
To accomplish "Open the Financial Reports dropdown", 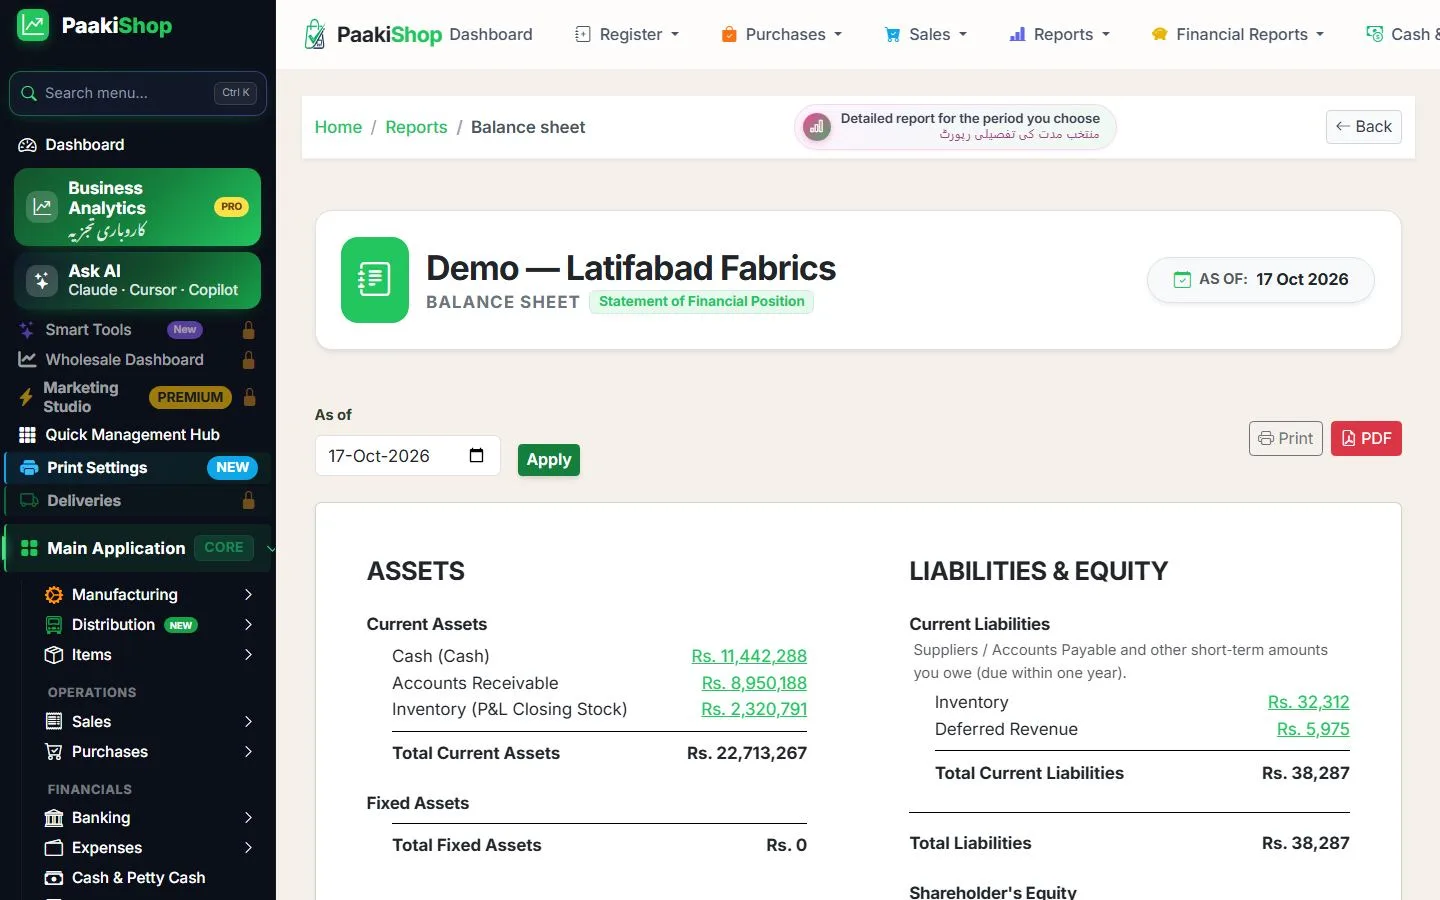I will 1238,34.
